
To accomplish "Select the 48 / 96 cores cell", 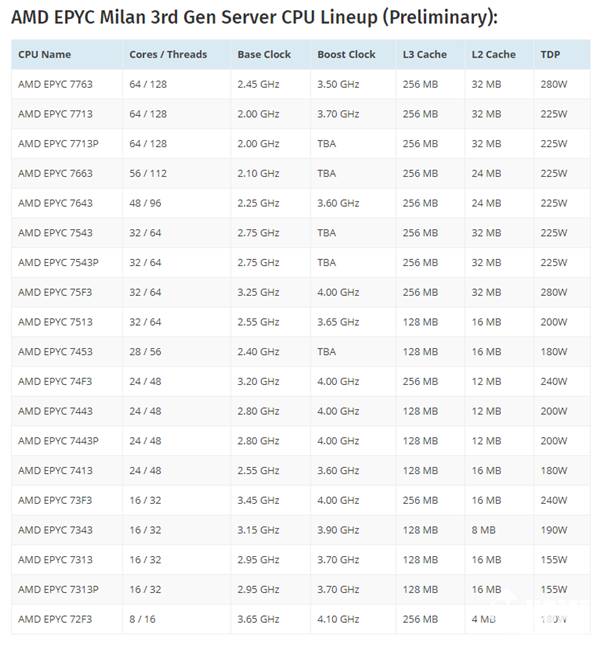I will click(x=147, y=203).
